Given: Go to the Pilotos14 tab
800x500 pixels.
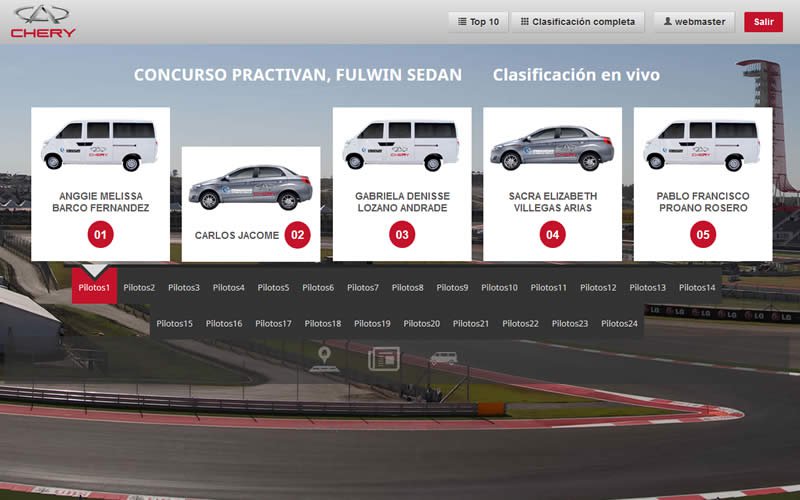Looking at the screenshot, I should point(697,288).
